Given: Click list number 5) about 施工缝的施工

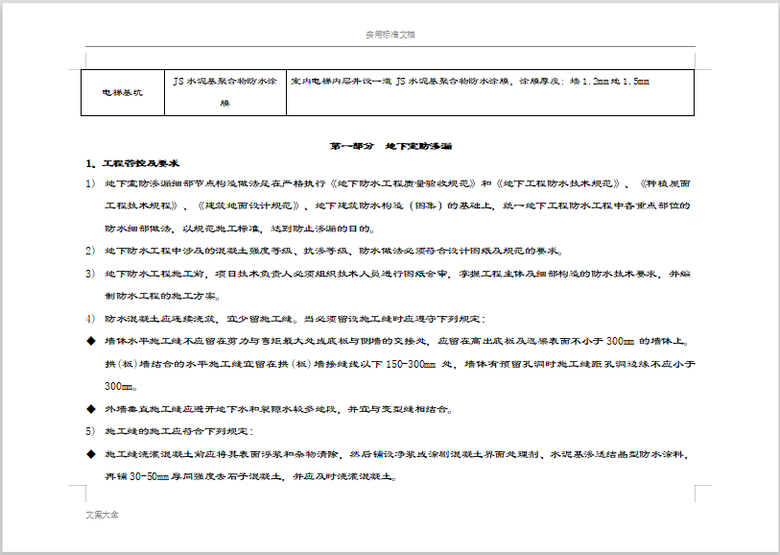Looking at the screenshot, I should click(90, 431).
